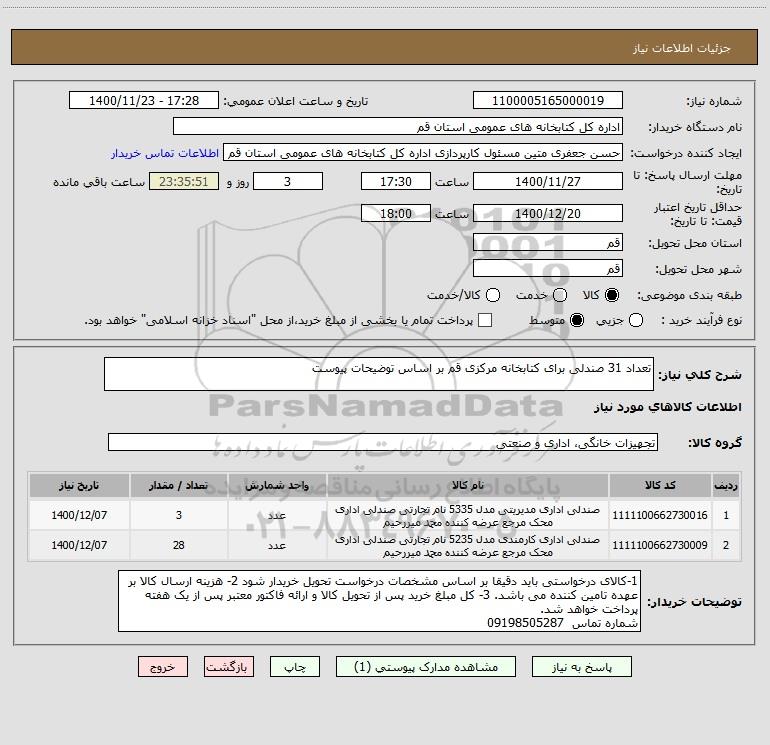Click the ردیف column header
This screenshot has width=770, height=745.
[x=726, y=486]
